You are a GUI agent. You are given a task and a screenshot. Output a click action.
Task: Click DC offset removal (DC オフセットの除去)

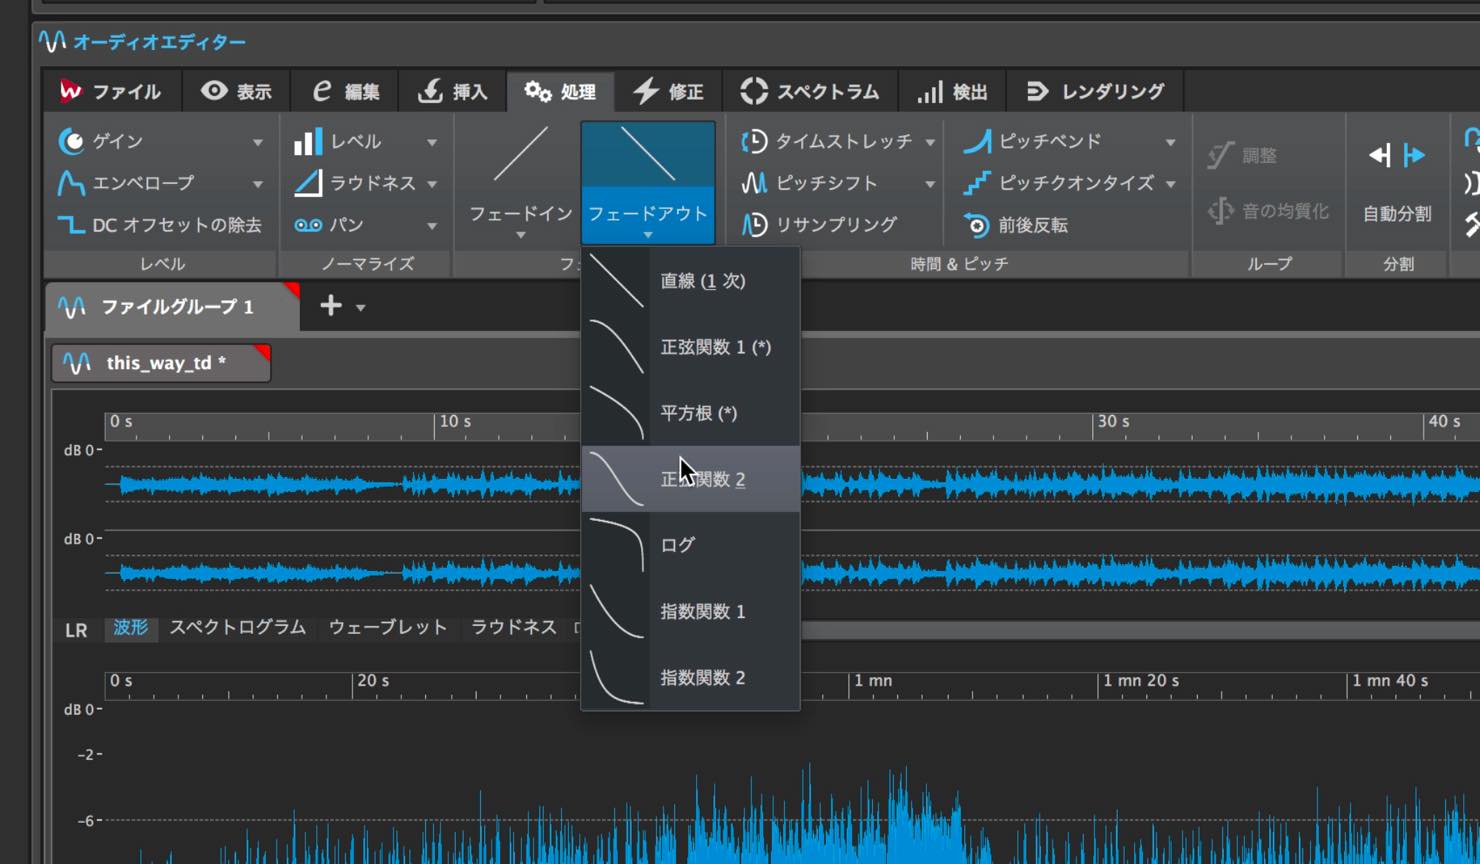tap(160, 225)
